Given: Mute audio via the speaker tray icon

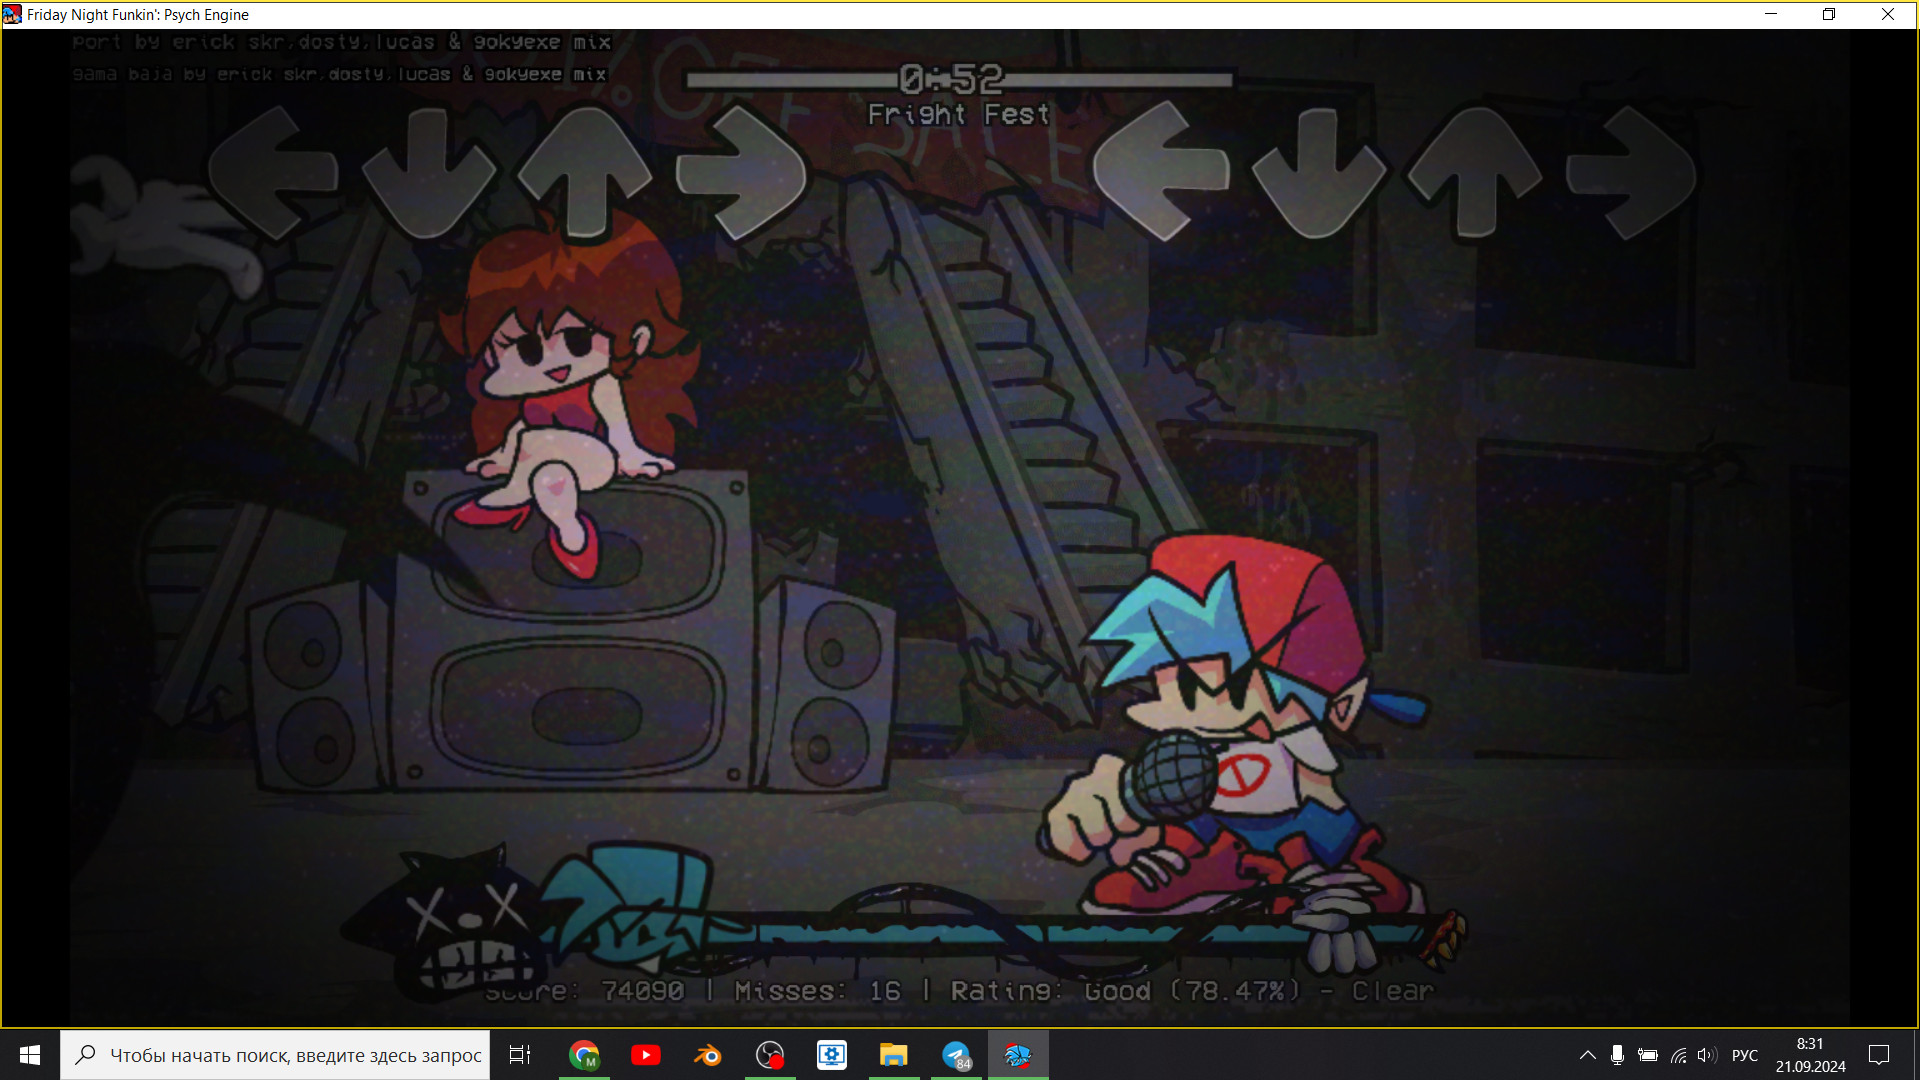Looking at the screenshot, I should (1706, 1055).
